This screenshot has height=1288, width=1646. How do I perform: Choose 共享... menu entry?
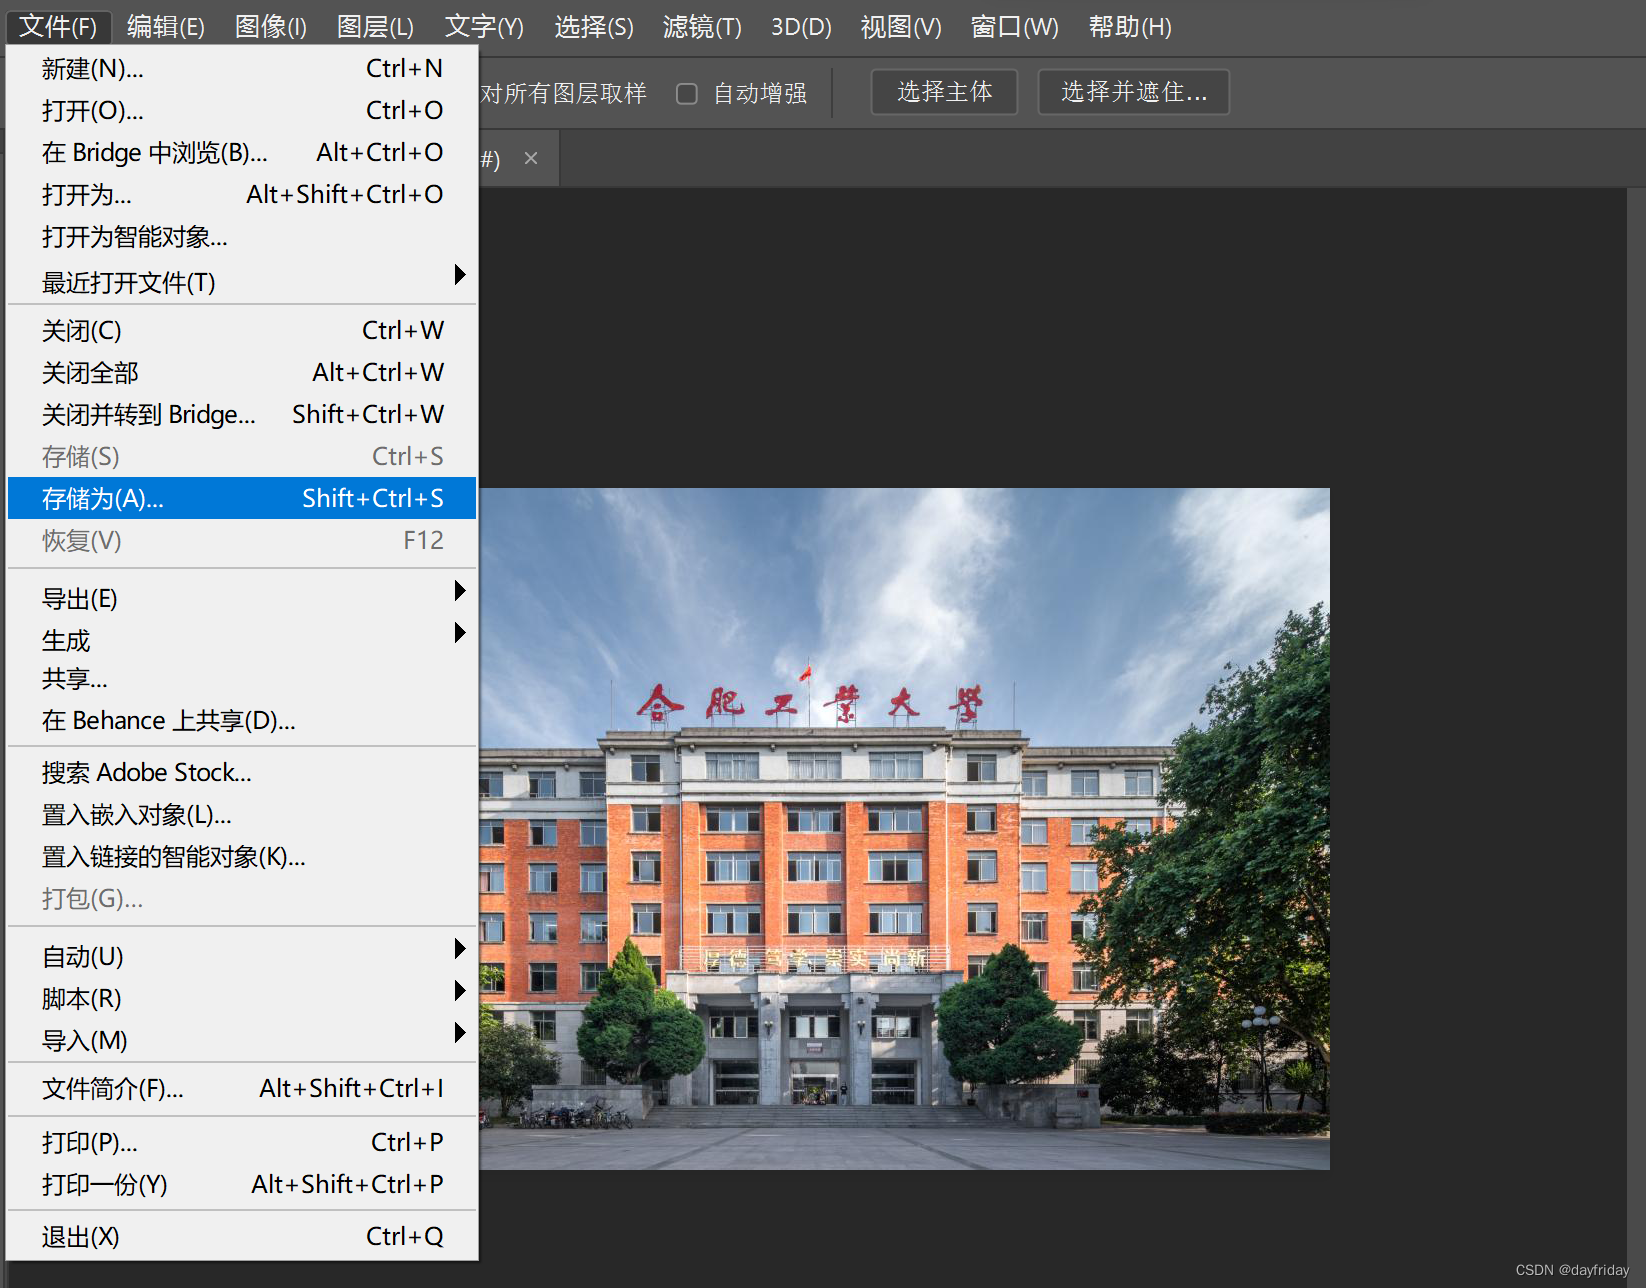[242, 679]
